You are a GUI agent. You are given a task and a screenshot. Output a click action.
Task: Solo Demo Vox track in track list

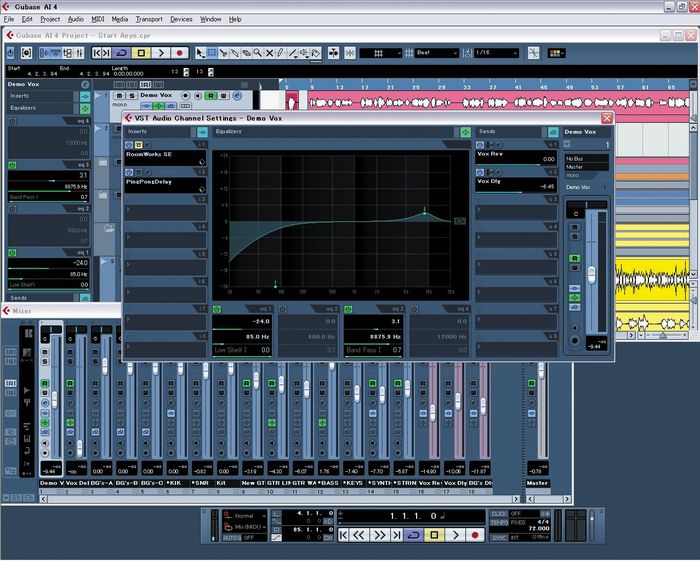point(131,96)
